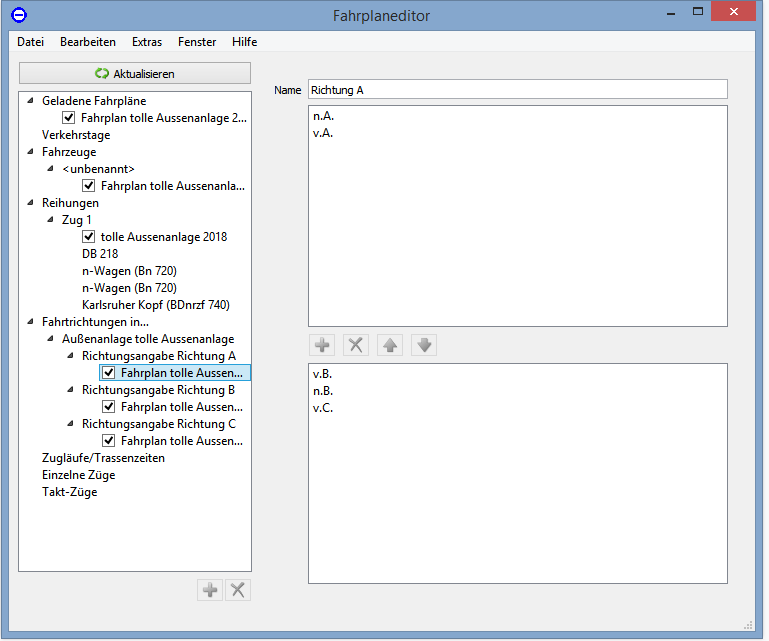Click the add icon below the tree panel
Viewport: 769px width, 641px height.
(x=210, y=590)
